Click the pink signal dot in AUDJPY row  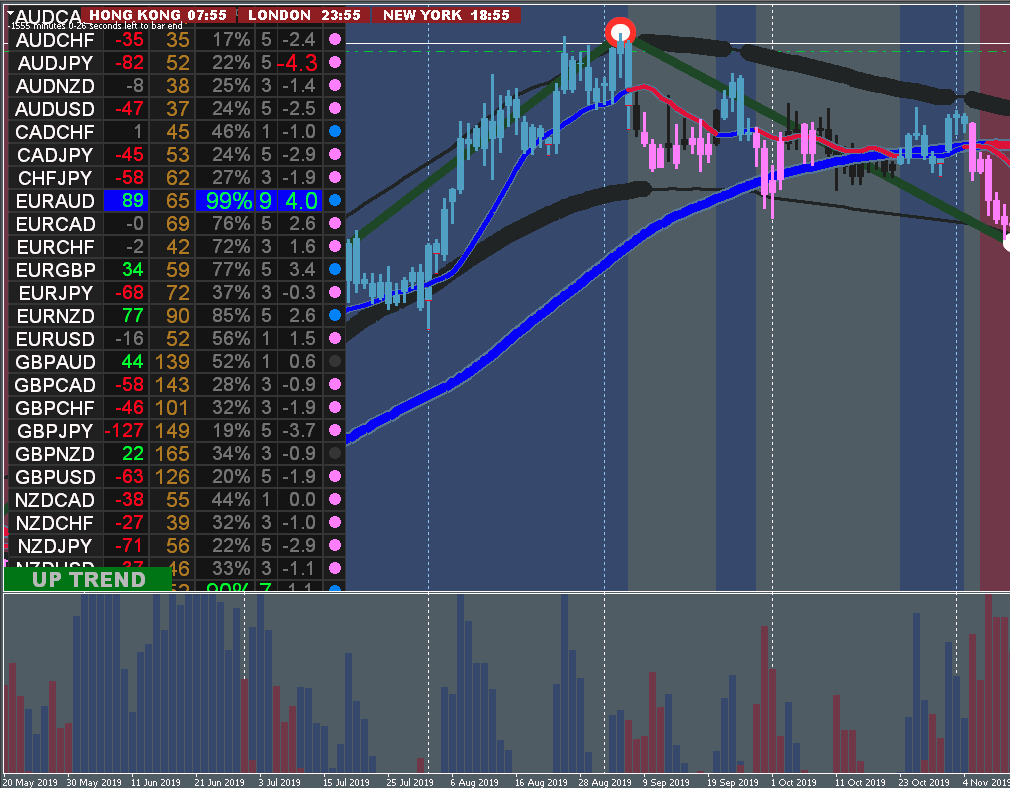335,62
